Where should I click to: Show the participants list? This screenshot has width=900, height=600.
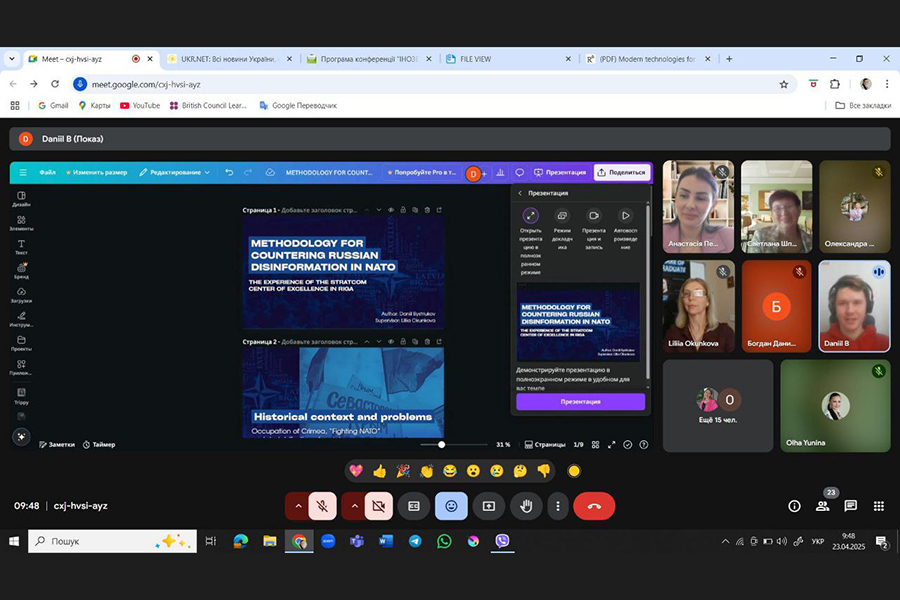coord(822,506)
